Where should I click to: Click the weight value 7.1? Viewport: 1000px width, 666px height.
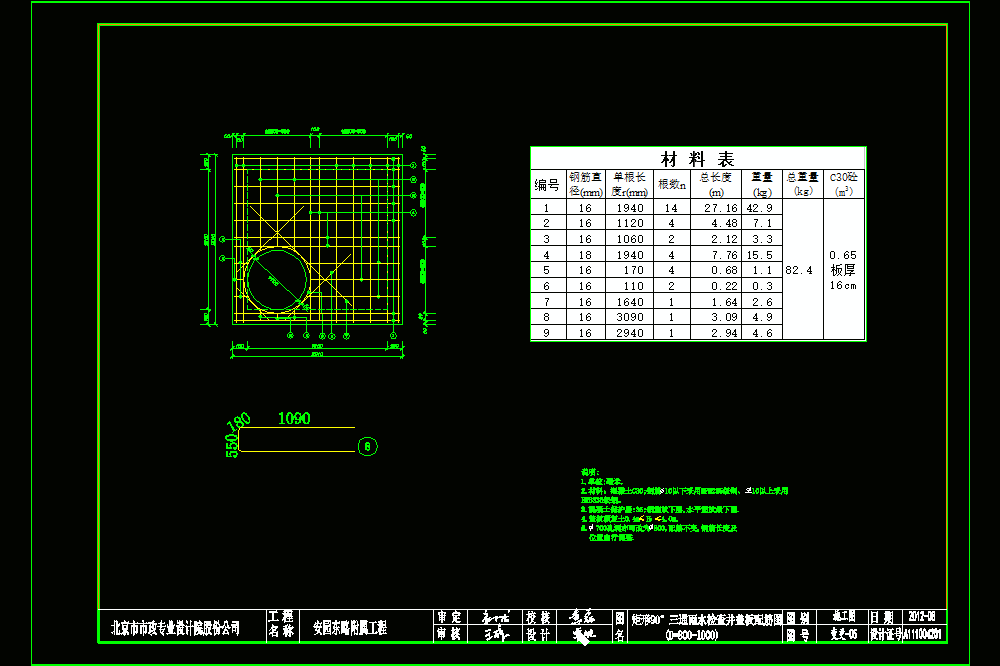click(763, 223)
